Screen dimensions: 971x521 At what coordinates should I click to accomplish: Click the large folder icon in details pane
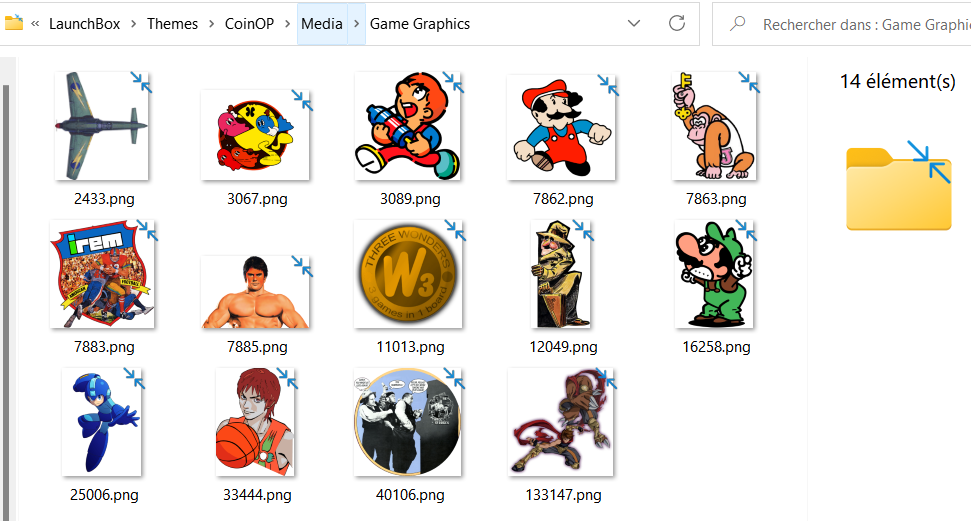pyautogui.click(x=899, y=187)
